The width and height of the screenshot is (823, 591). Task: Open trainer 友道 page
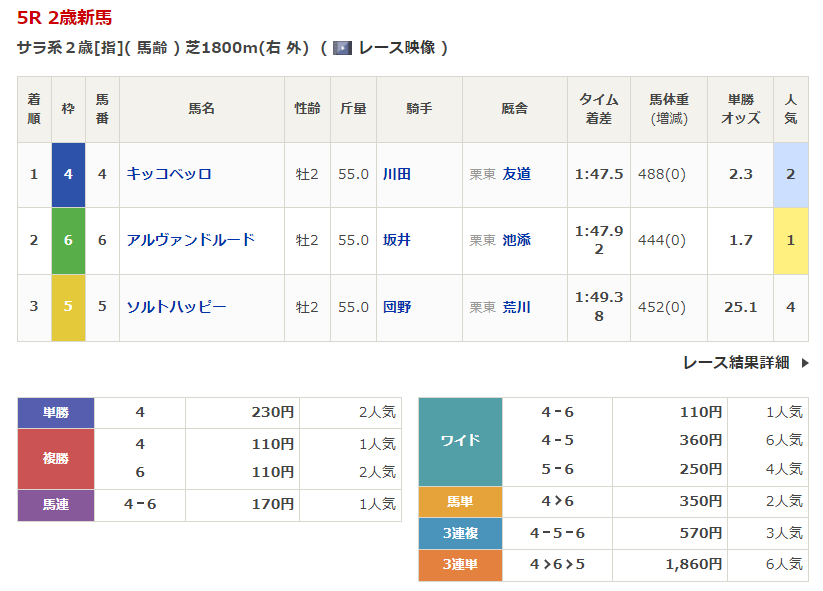coord(517,174)
